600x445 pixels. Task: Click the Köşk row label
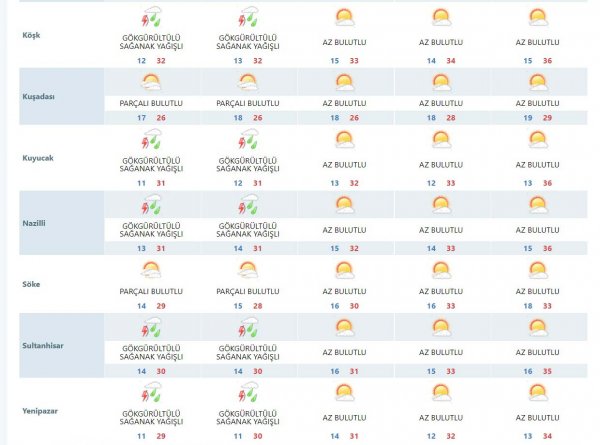[31, 35]
